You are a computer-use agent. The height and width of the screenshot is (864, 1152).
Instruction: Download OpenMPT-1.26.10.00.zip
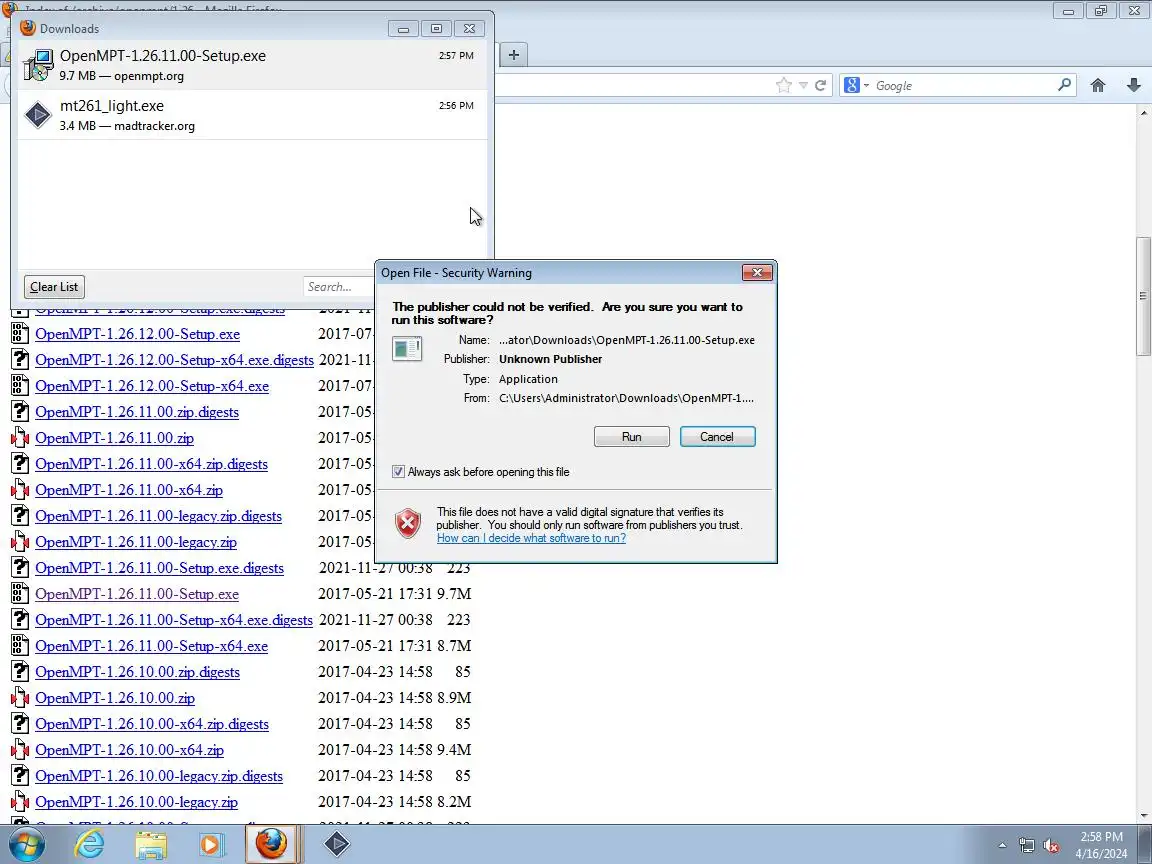tap(115, 698)
